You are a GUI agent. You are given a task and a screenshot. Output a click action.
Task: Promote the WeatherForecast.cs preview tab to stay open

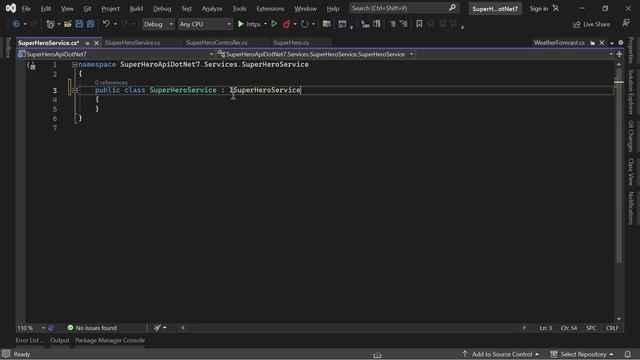coord(593,43)
